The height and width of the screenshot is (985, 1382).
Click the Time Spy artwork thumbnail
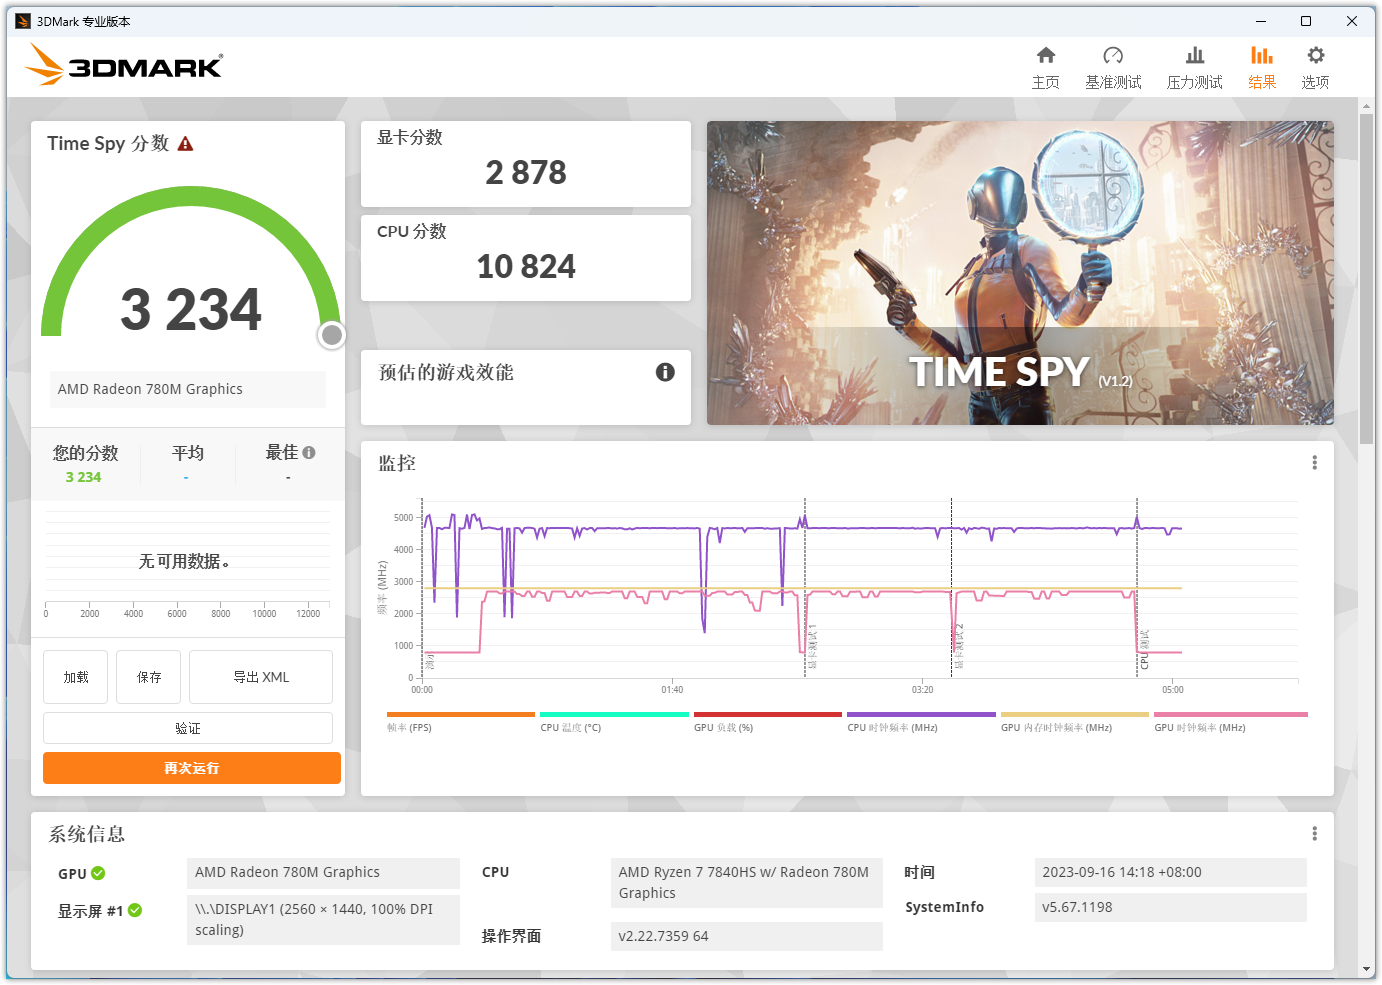[1020, 273]
